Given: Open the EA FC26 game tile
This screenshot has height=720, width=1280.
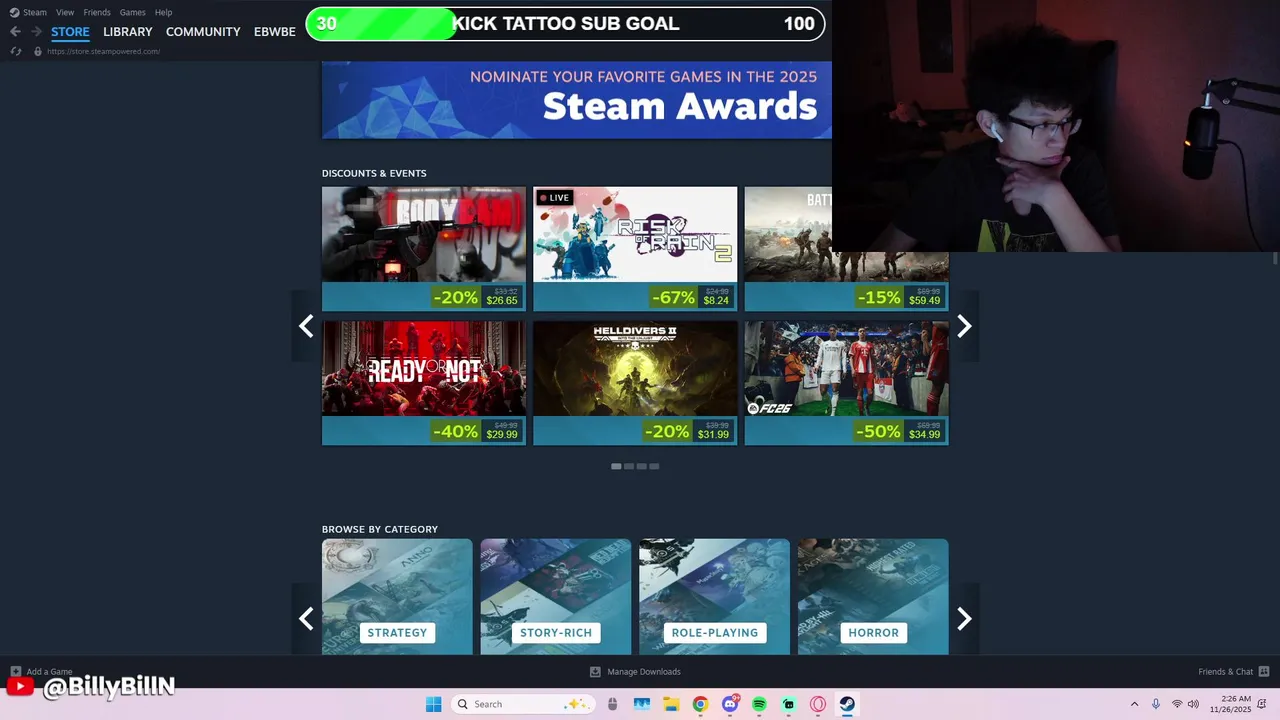Looking at the screenshot, I should 847,383.
